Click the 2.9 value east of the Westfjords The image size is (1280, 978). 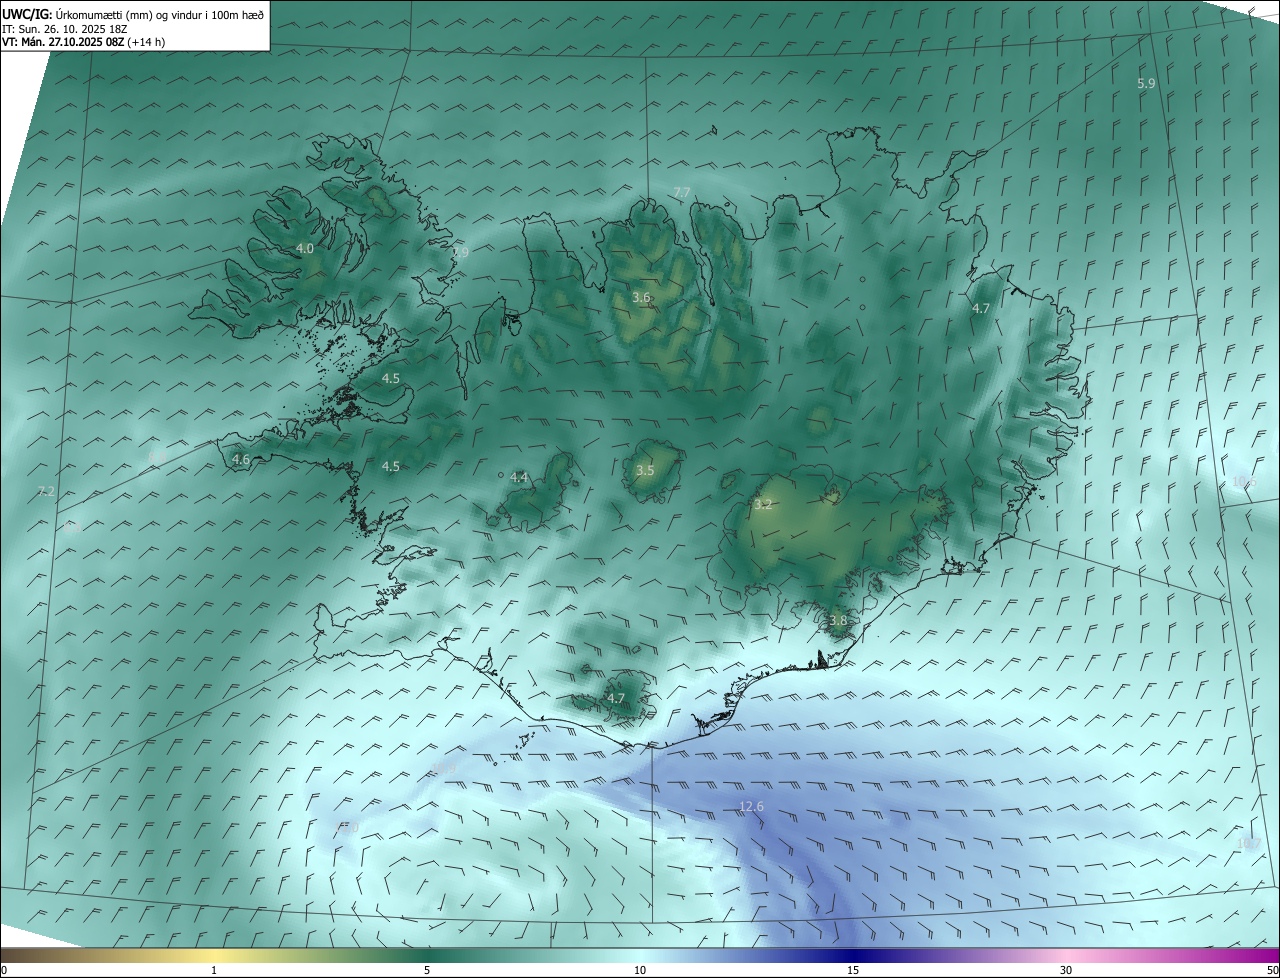[460, 253]
